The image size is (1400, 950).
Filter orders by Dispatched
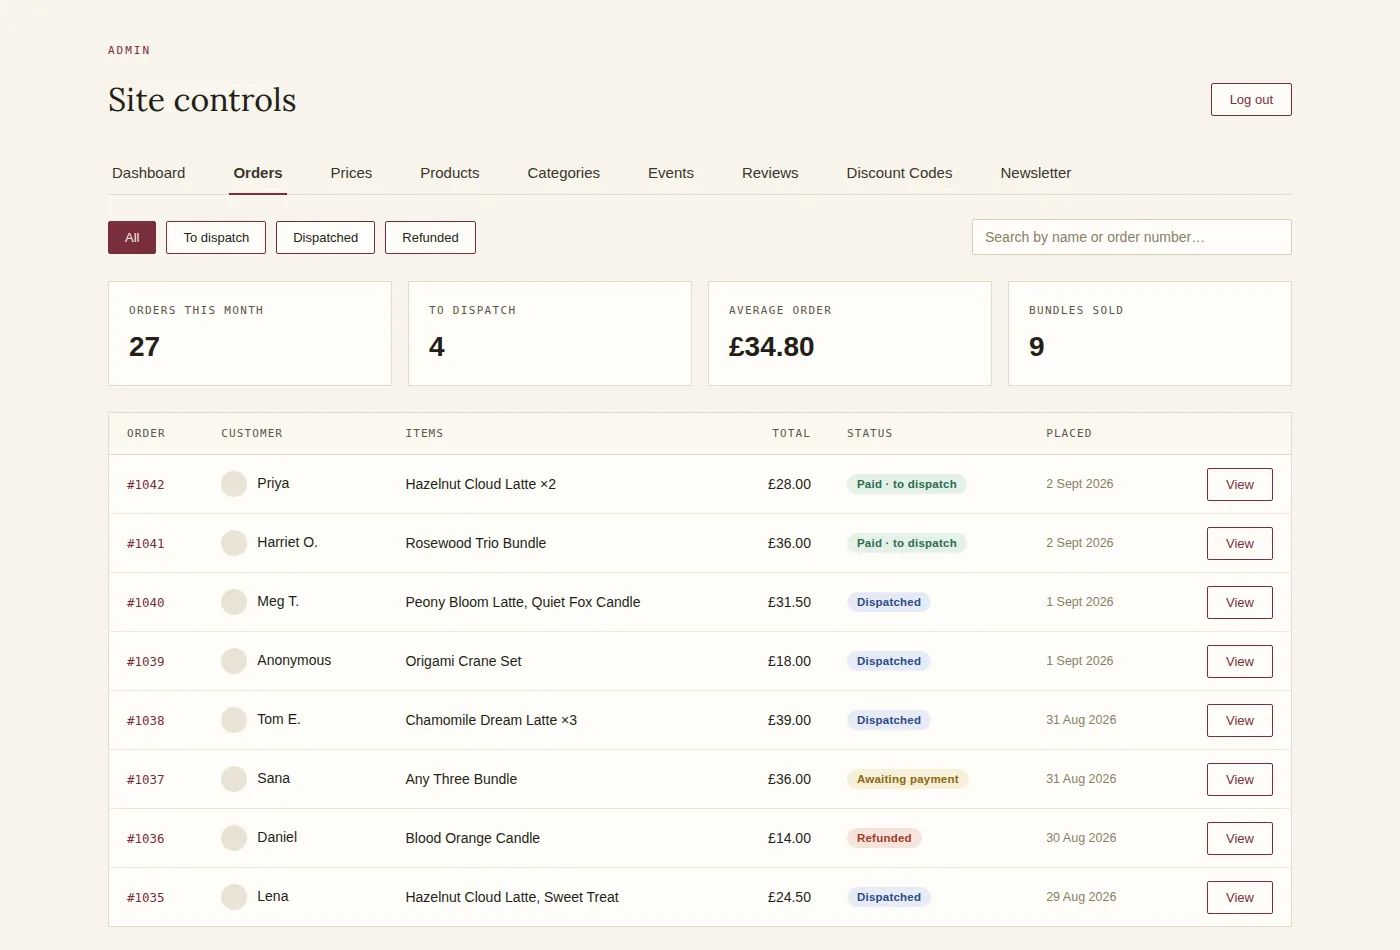[x=325, y=238]
